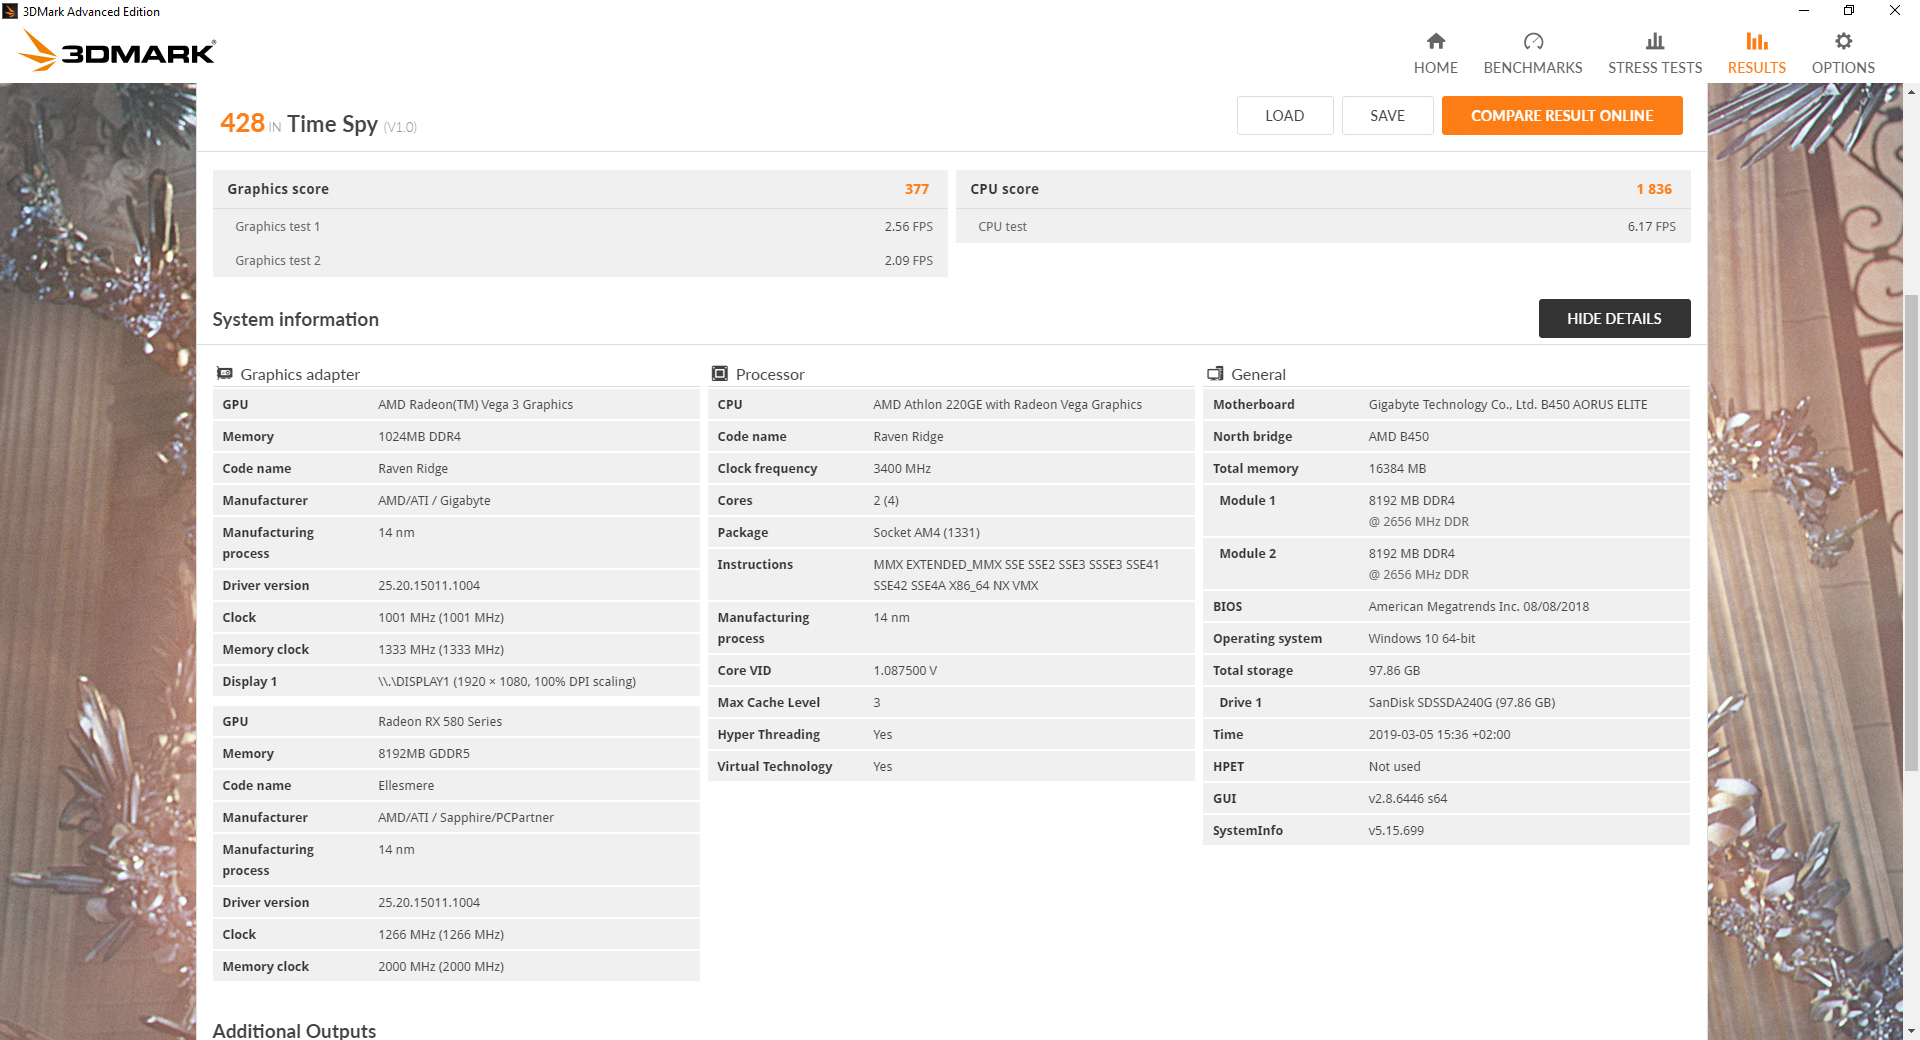1920x1040 pixels.
Task: Click the Graphics adapter section icon
Action: click(225, 373)
